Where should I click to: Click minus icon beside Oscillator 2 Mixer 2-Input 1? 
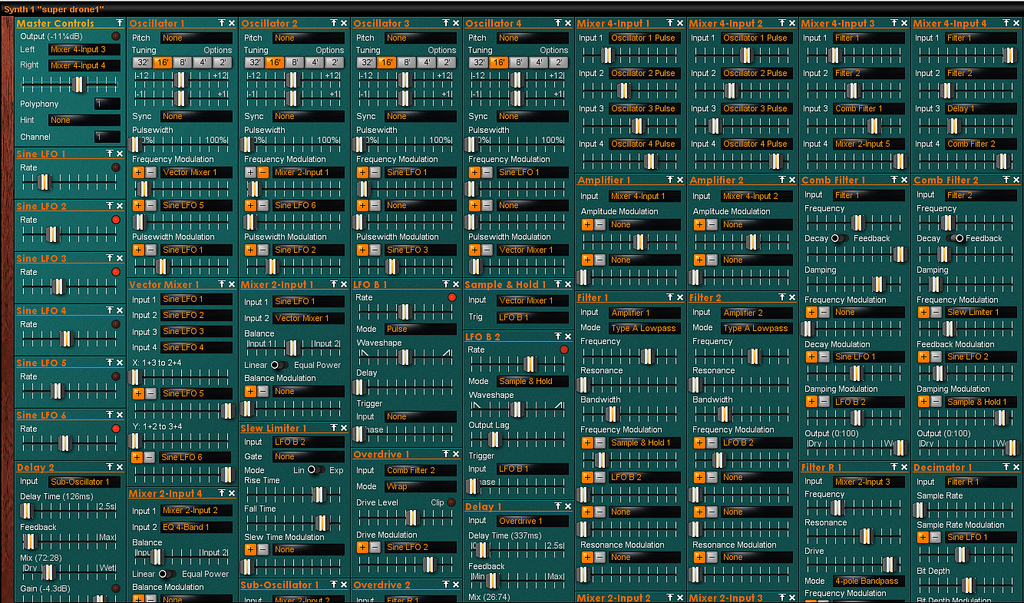click(263, 172)
